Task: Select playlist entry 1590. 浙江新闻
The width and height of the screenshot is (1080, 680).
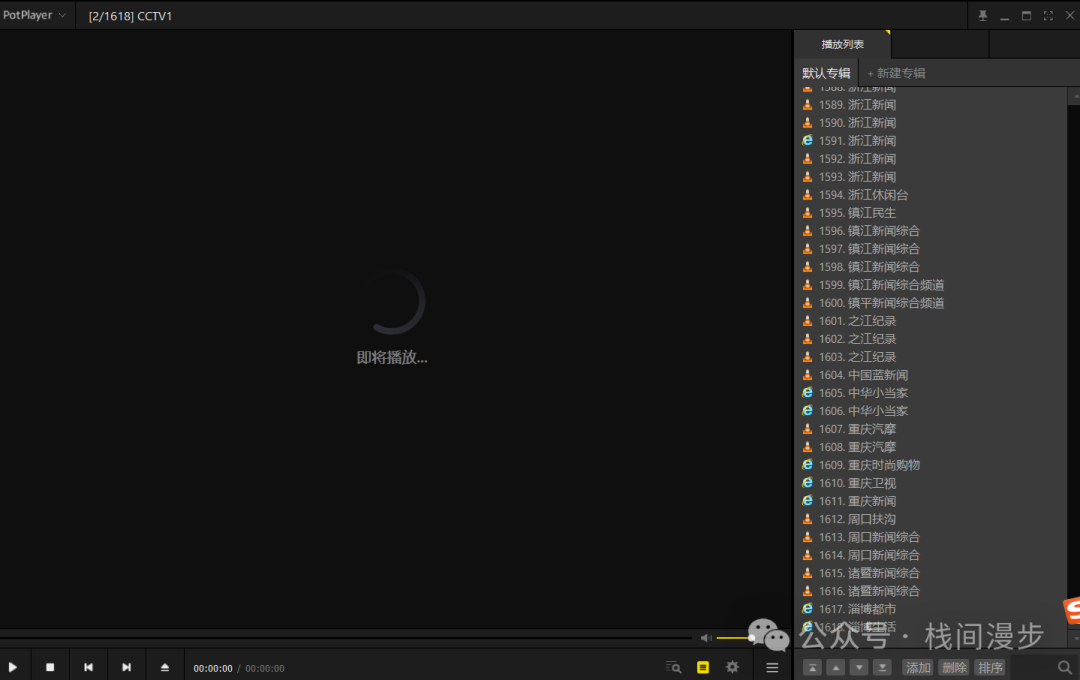Action: click(x=931, y=123)
